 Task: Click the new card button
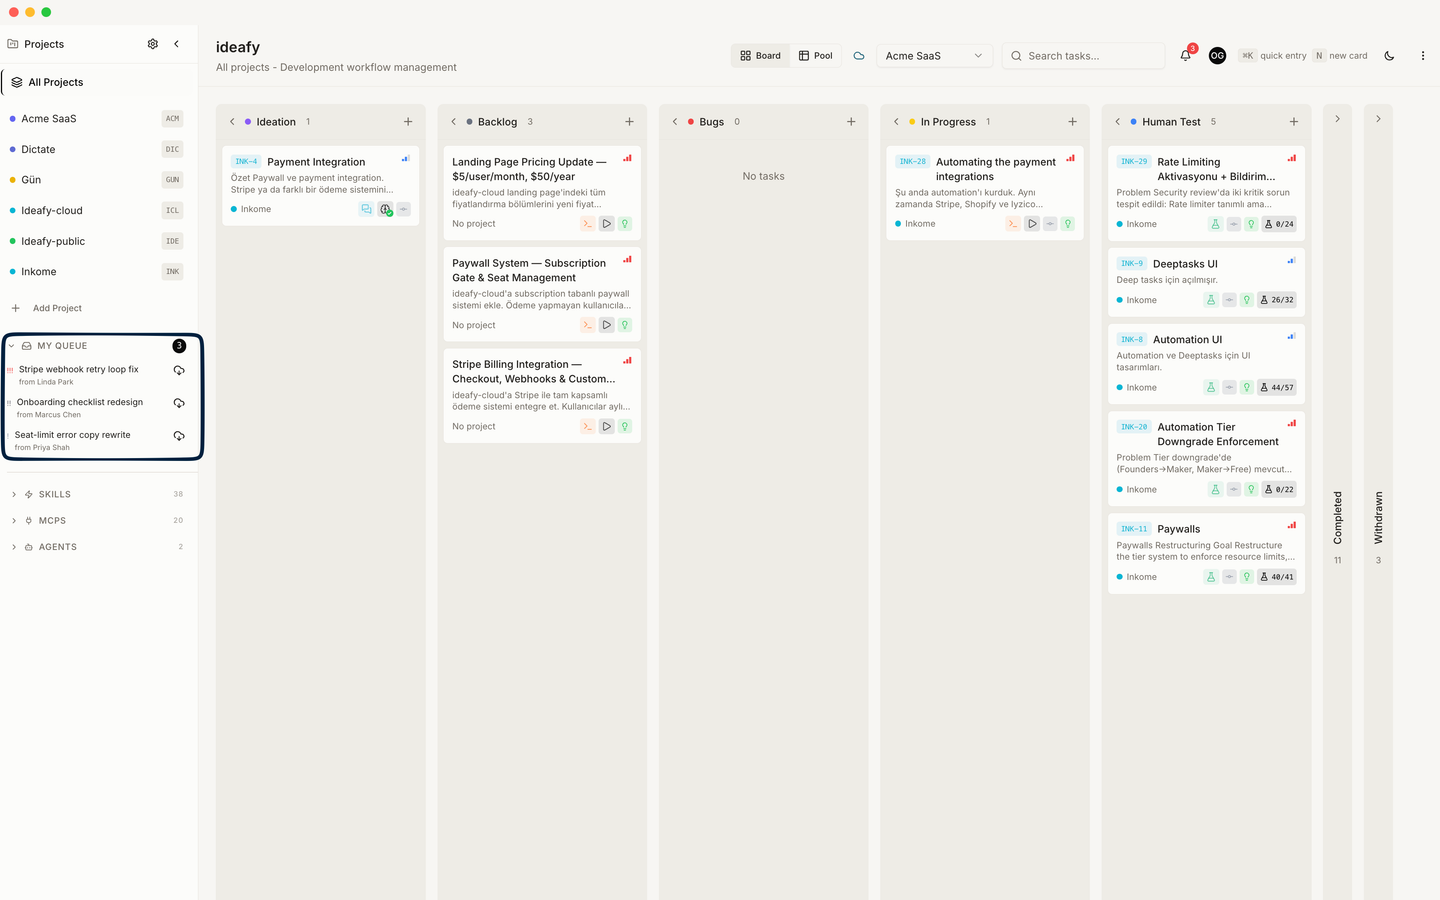[x=1340, y=56]
